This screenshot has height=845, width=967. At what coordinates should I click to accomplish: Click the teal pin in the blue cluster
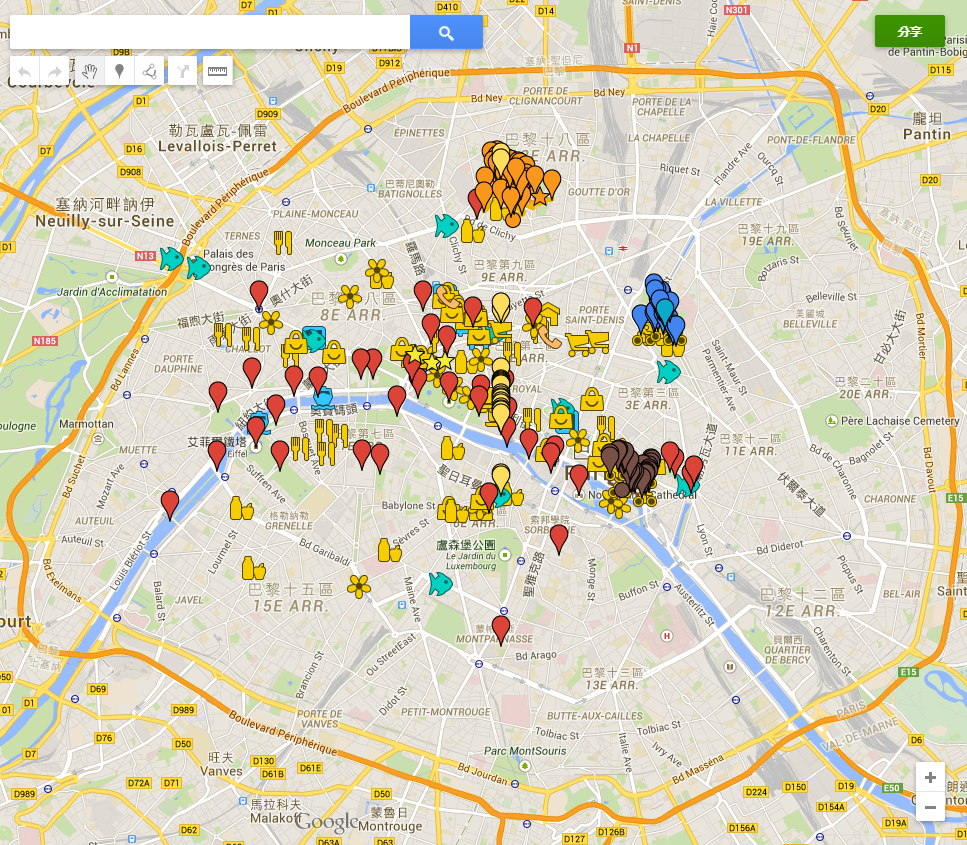pyautogui.click(x=665, y=311)
